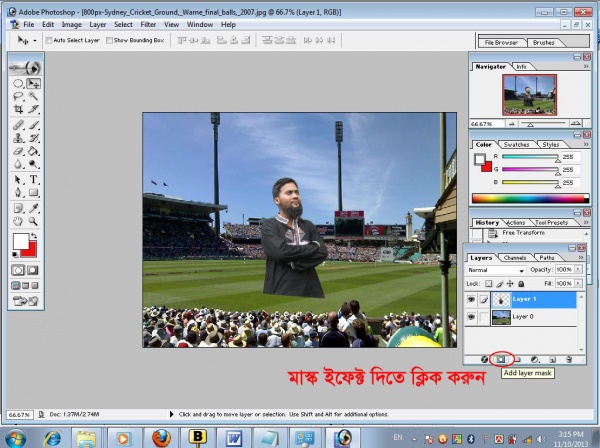
Task: Enable the Auto Select Layer checkbox
Action: tap(47, 40)
